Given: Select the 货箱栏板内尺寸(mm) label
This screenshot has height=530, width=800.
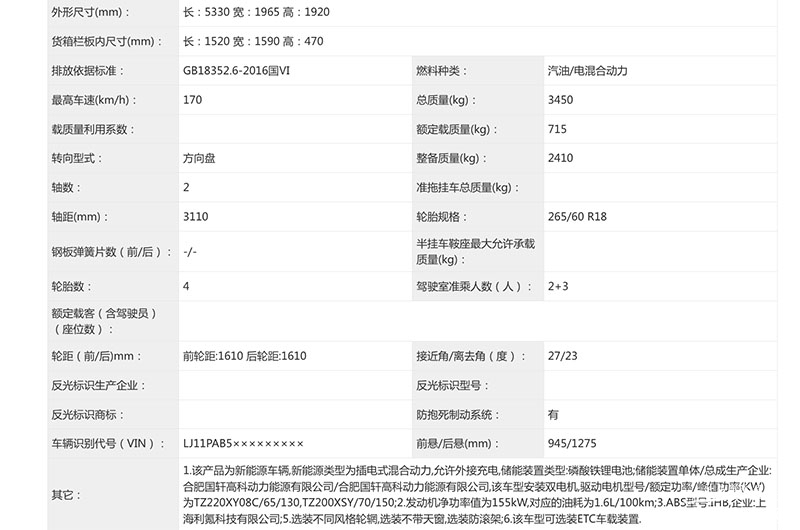Looking at the screenshot, I should 107,41.
